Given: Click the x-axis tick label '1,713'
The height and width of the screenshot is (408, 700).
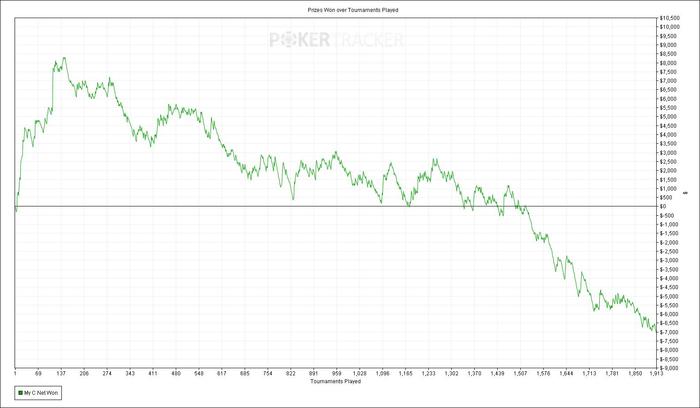Looking at the screenshot, I should 590,373.
